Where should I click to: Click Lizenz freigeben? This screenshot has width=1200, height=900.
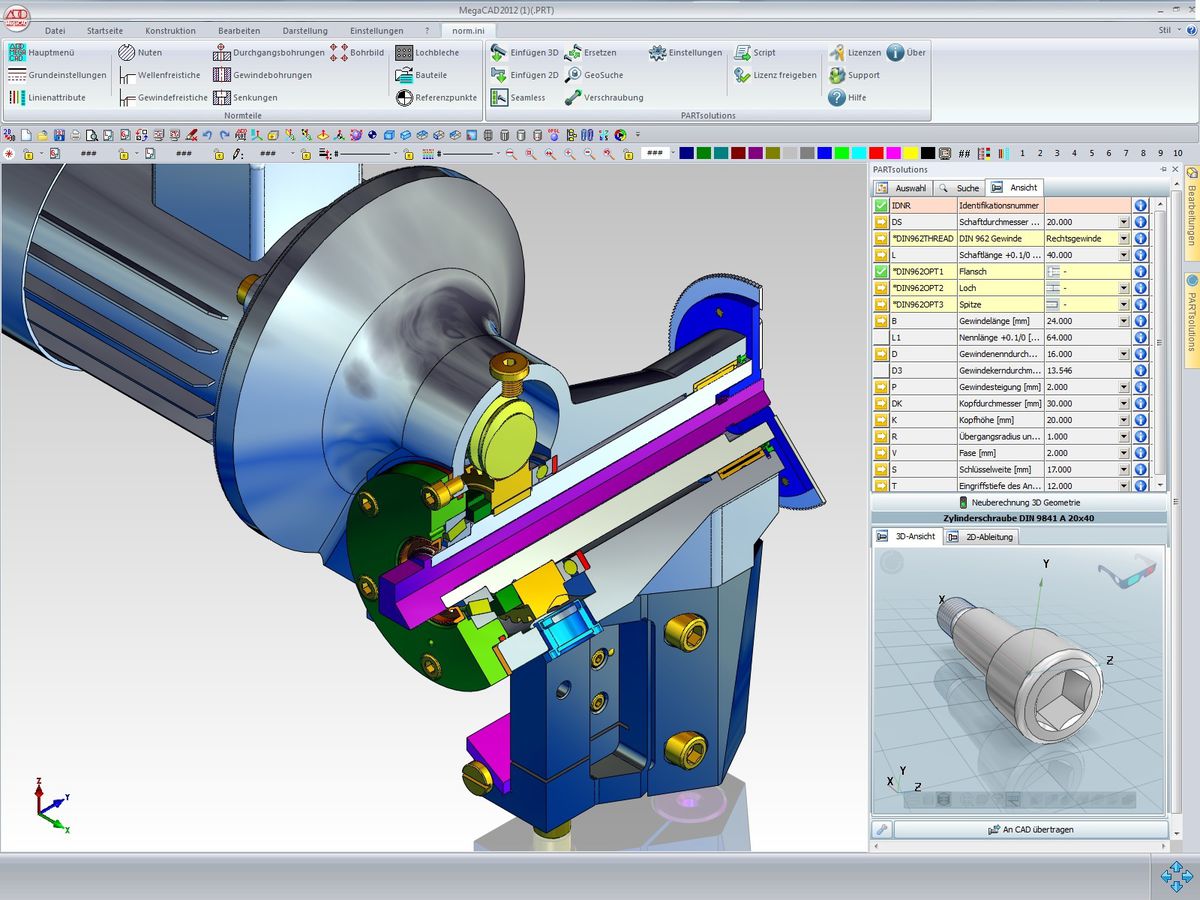point(775,75)
